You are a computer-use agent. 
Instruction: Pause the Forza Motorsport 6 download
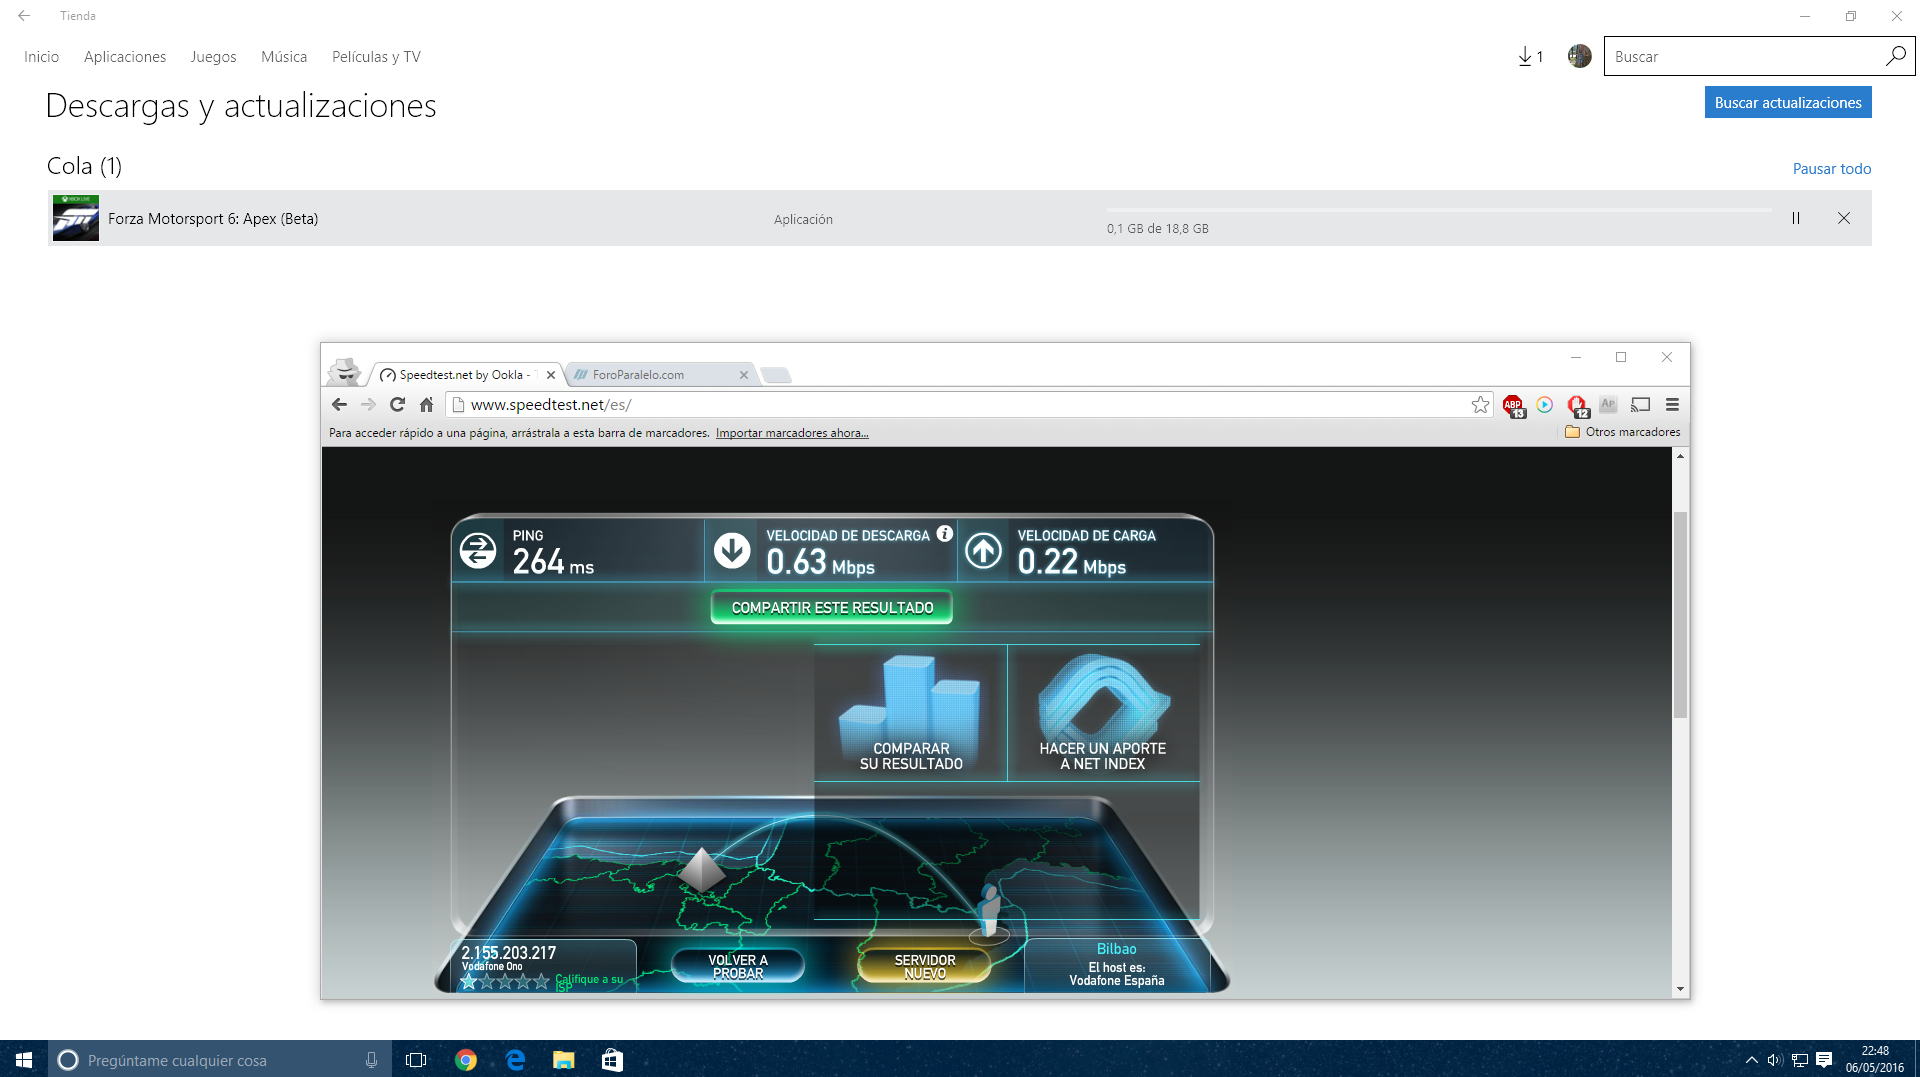tap(1796, 218)
